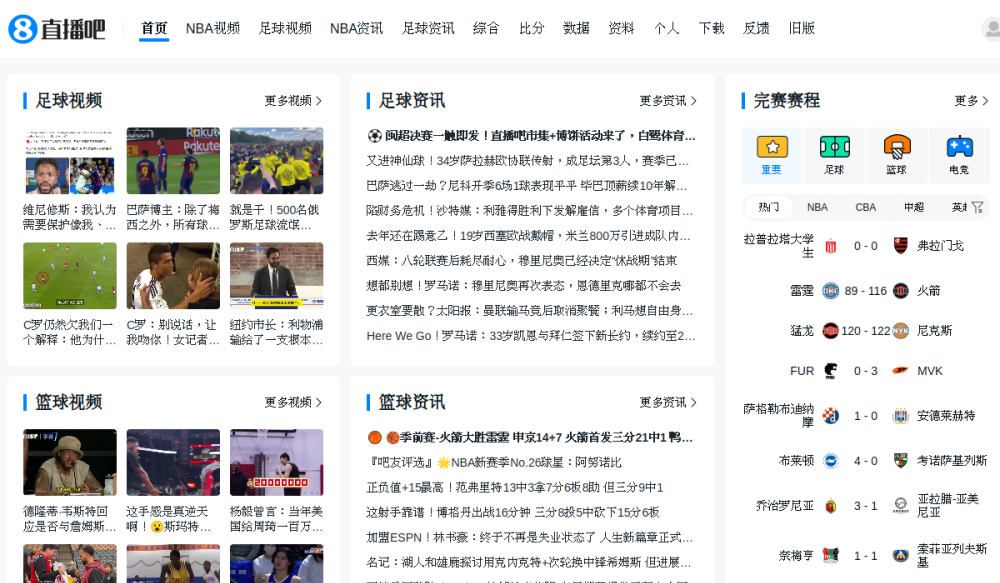Open 巴萨逃过一劫 news headline
The image size is (1000, 583).
527,186
